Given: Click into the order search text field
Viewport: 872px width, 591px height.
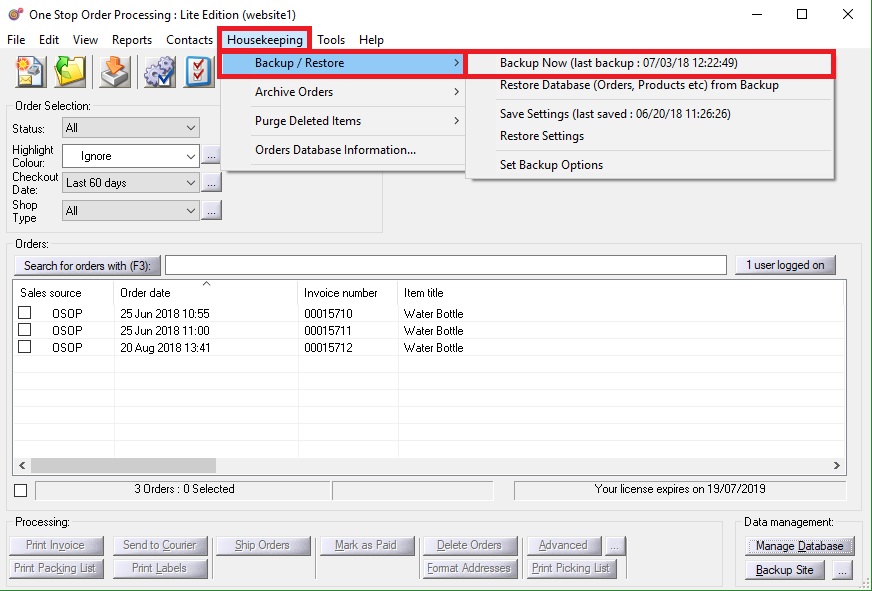Looking at the screenshot, I should 446,265.
